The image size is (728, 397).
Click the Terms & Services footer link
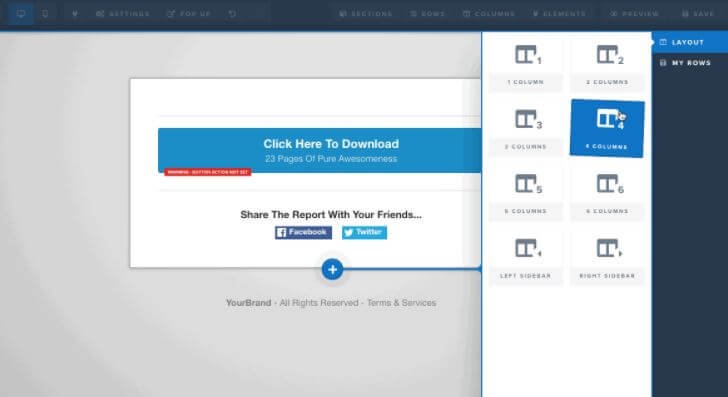[x=402, y=303]
